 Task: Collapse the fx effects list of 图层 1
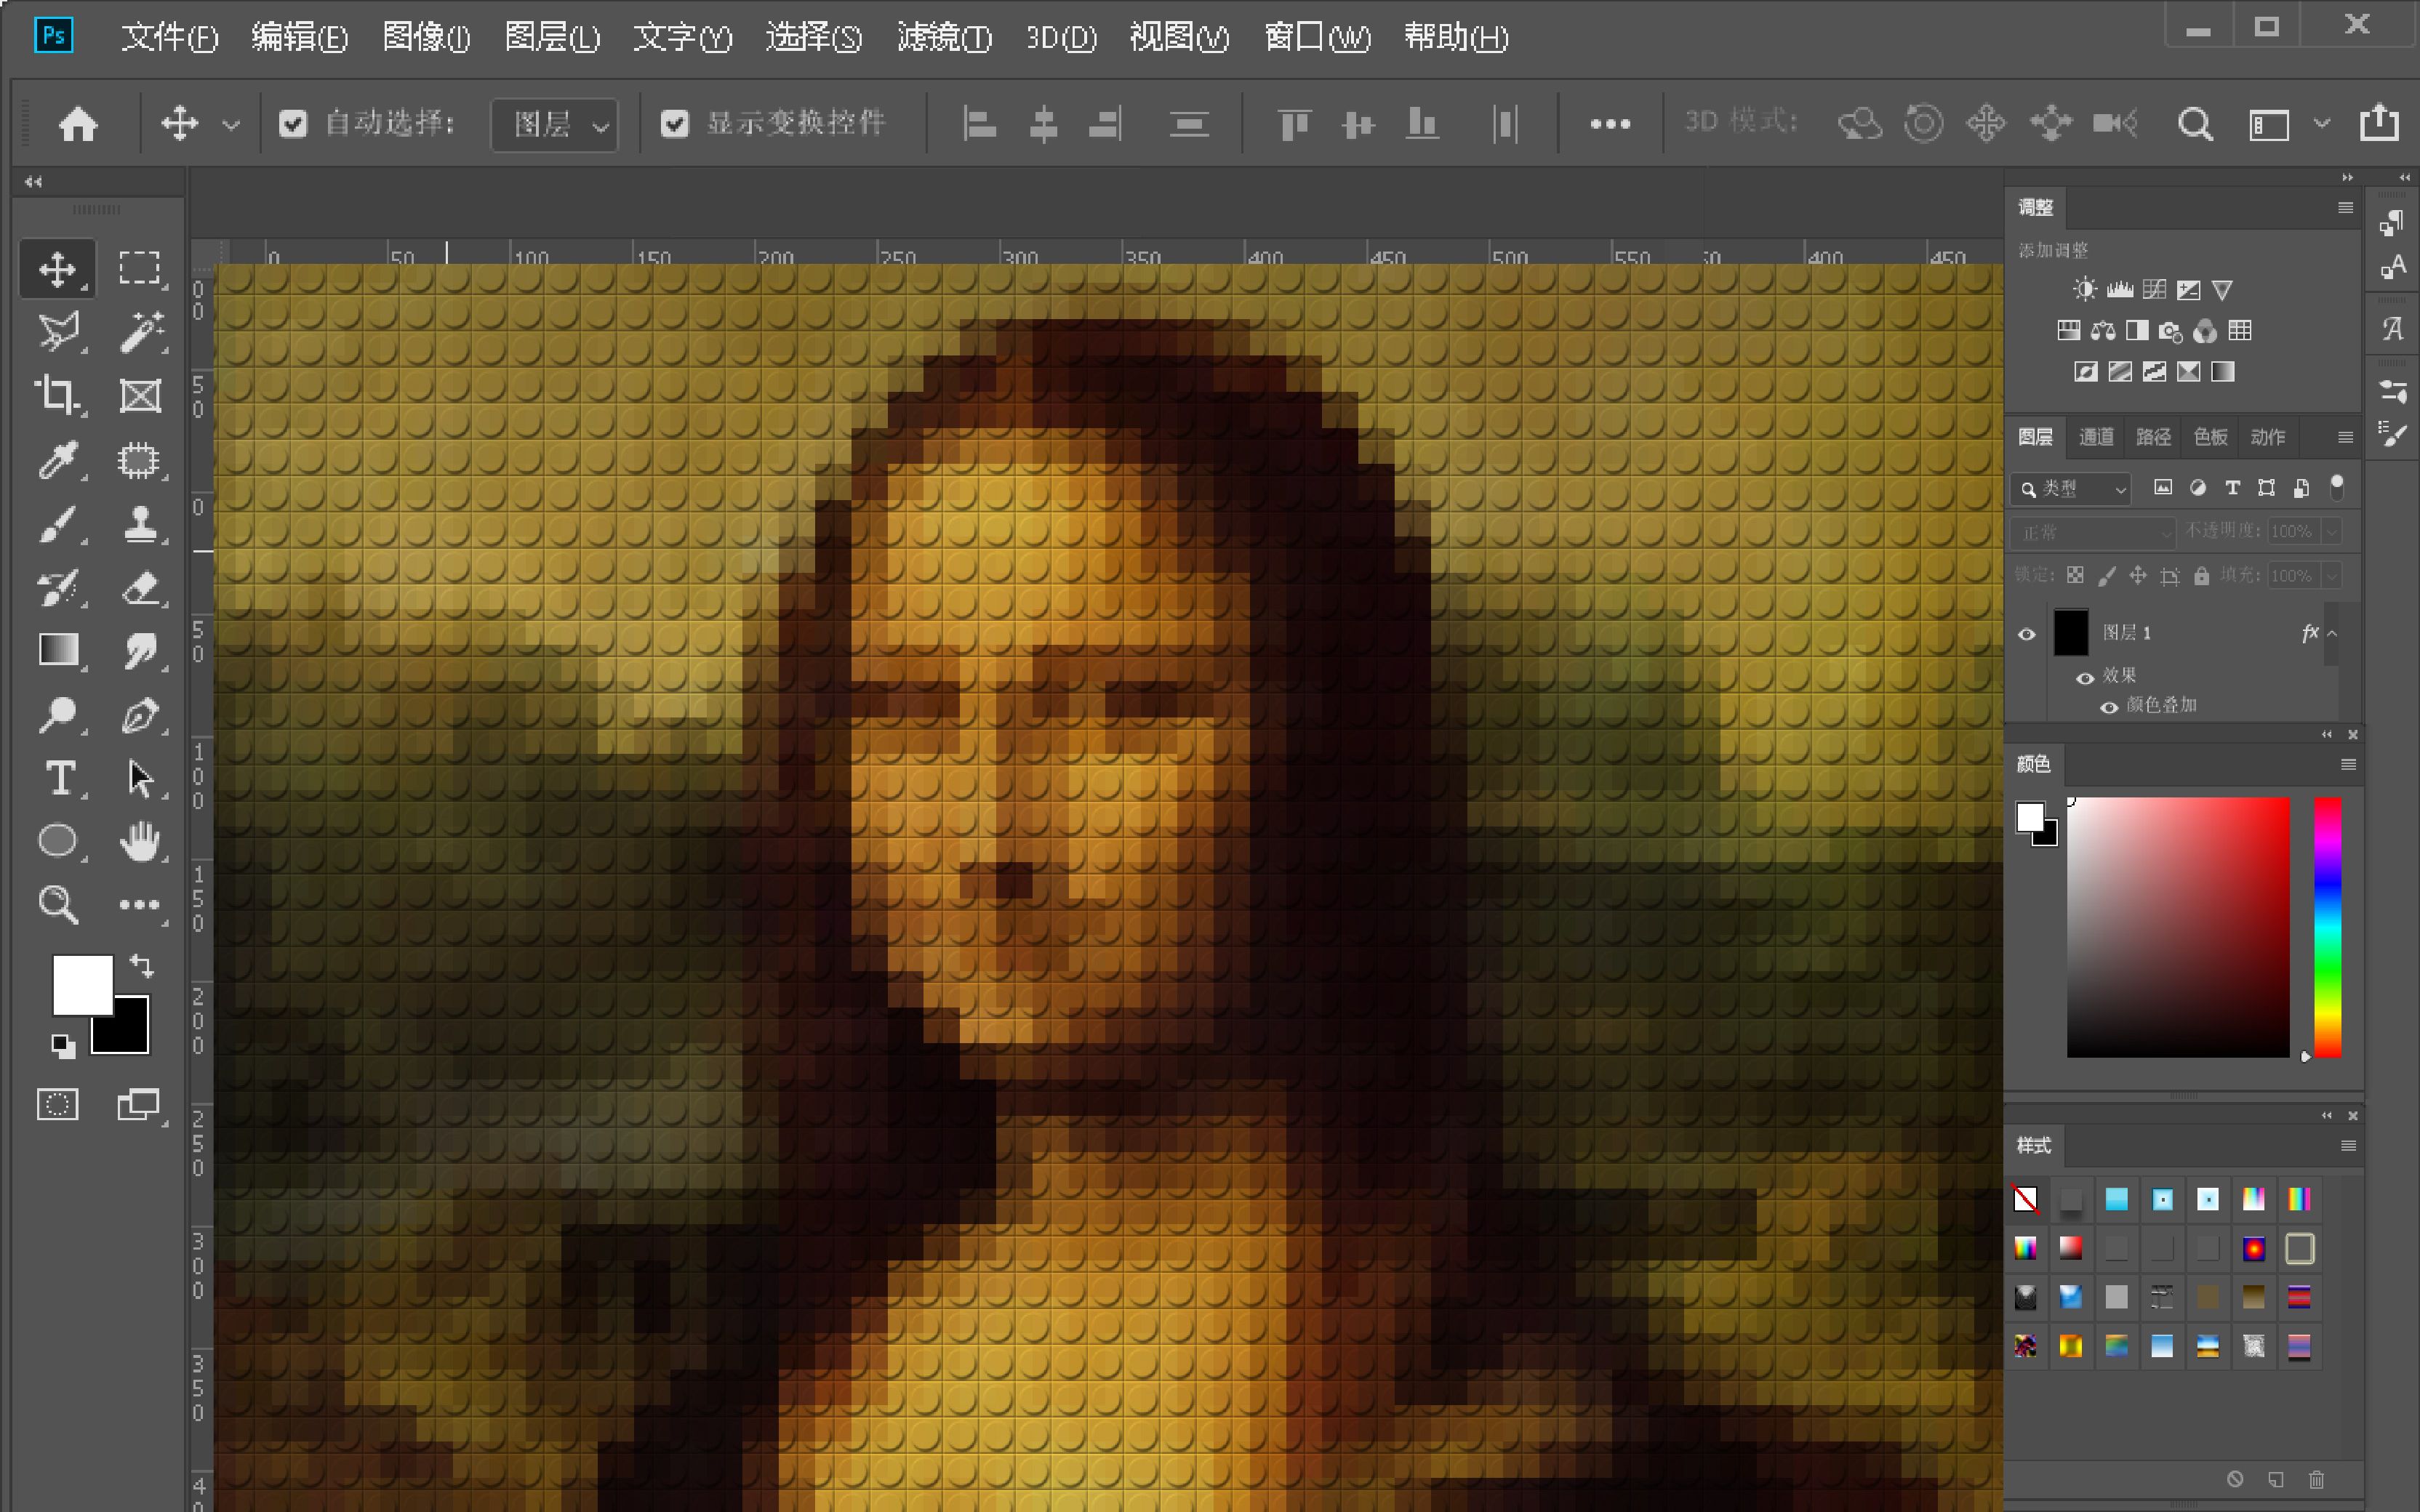(2332, 633)
